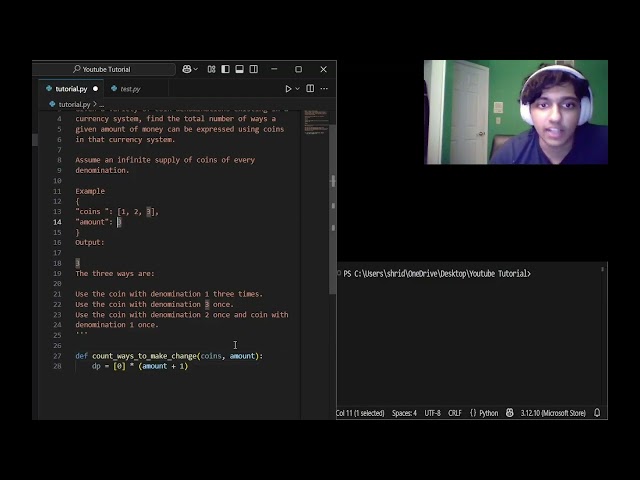Screen dimensions: 640x480
Task: Click the word Example in editor
Action: click(x=90, y=191)
